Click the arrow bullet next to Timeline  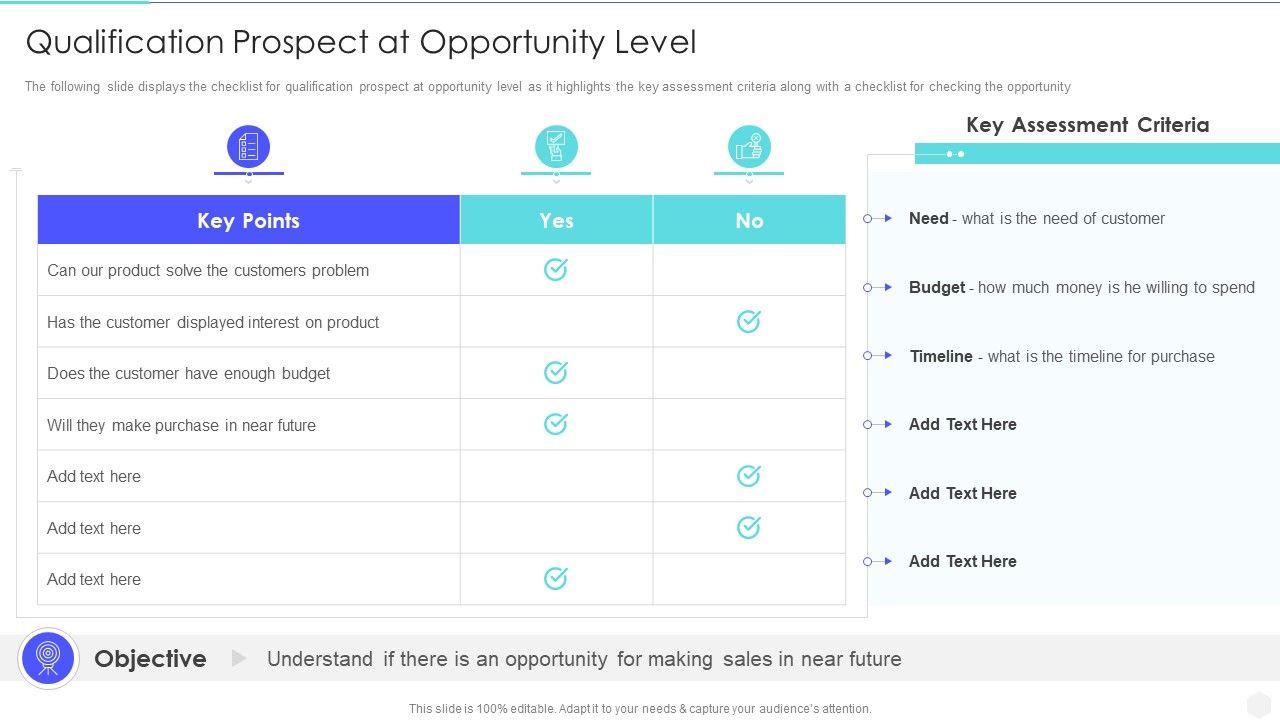click(x=878, y=356)
